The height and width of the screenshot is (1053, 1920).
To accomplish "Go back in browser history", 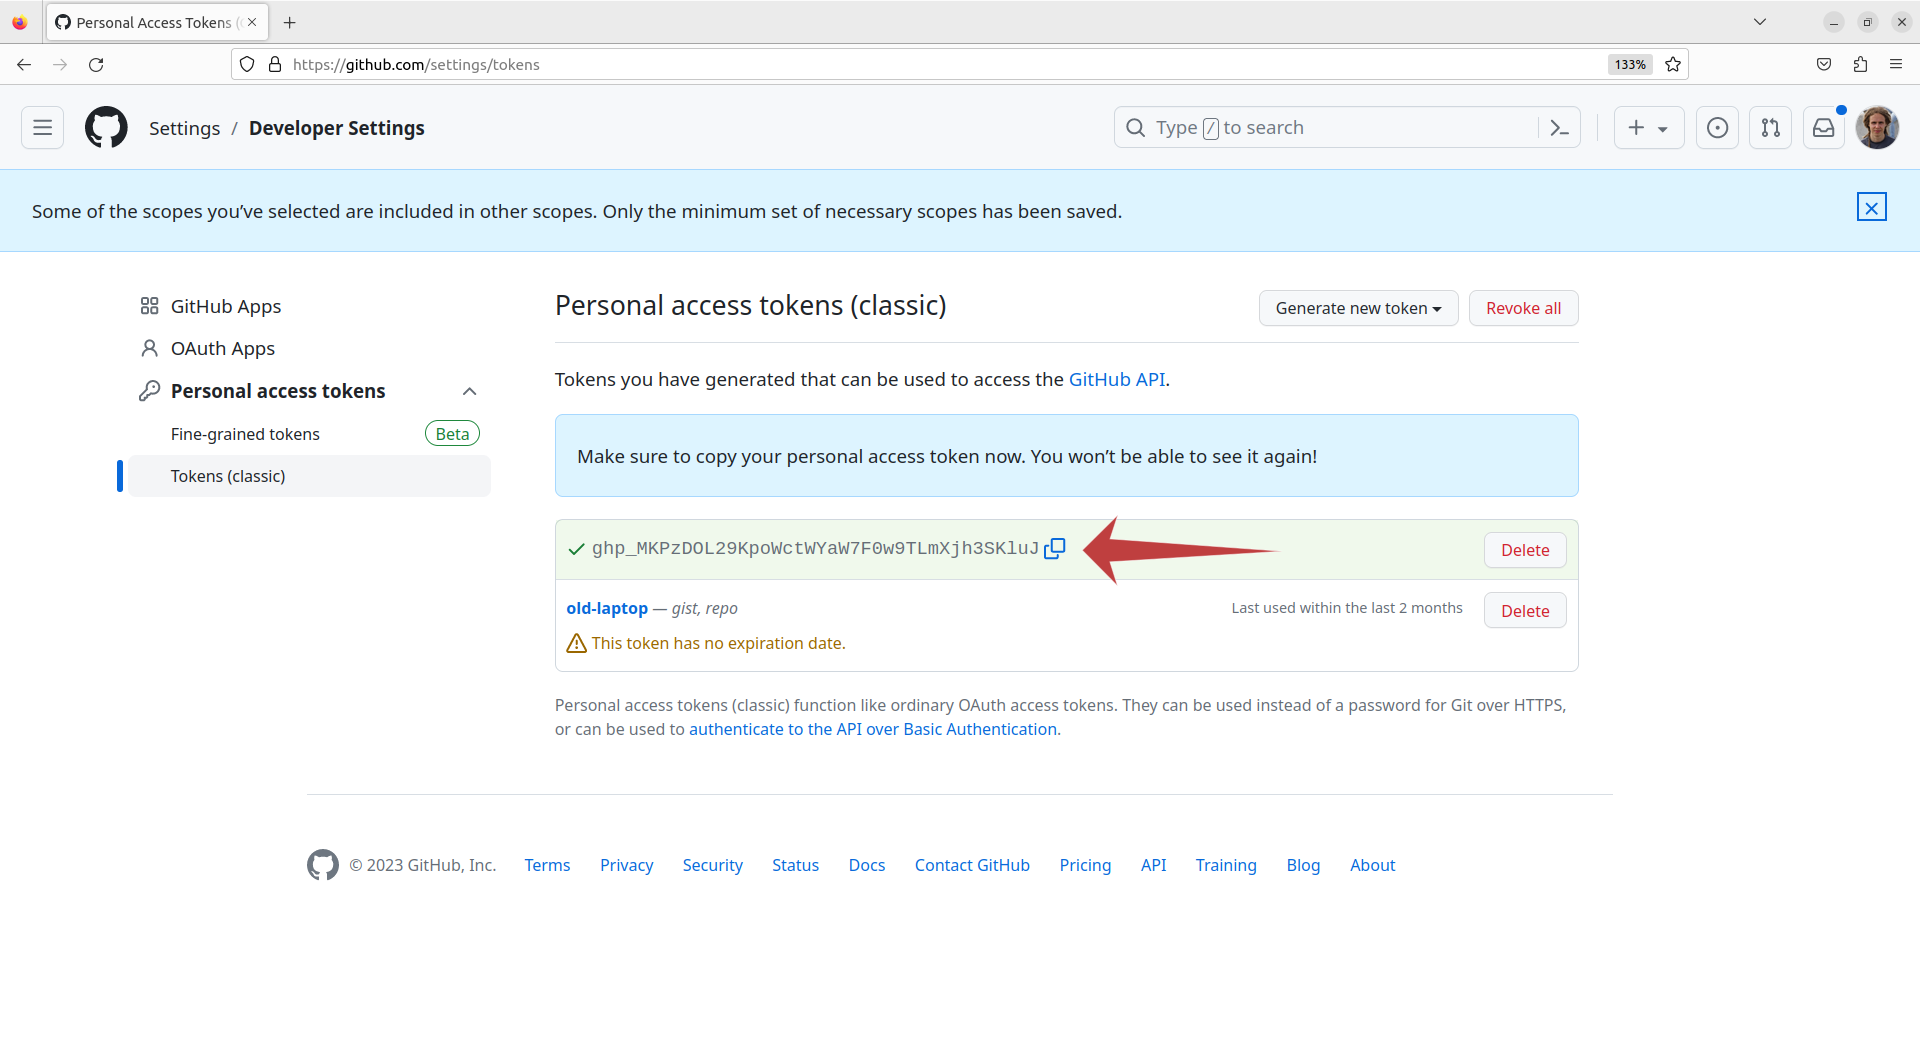I will [24, 65].
